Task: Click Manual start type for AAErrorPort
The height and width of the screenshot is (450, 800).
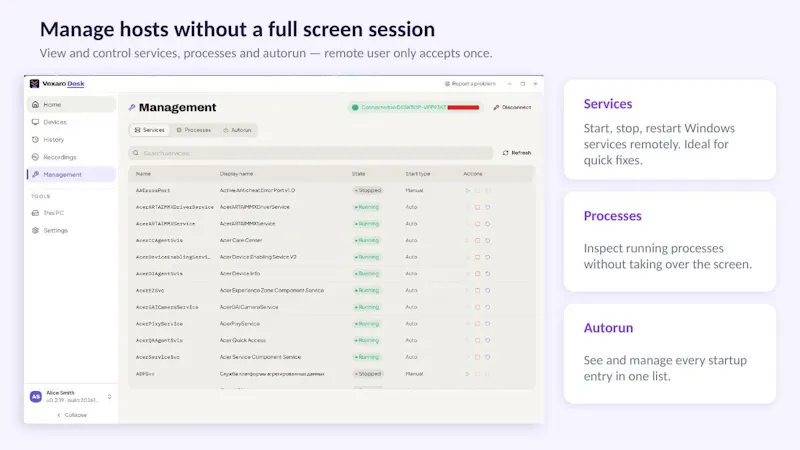Action: click(414, 190)
